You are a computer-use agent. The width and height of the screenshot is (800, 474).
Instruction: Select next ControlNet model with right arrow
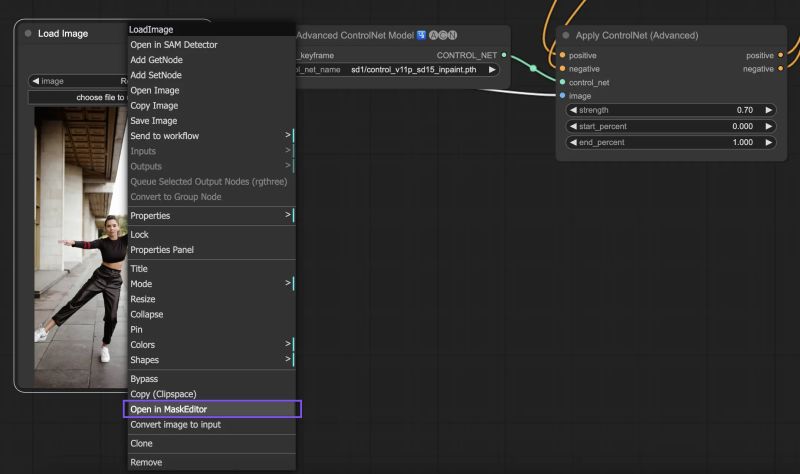[492, 69]
